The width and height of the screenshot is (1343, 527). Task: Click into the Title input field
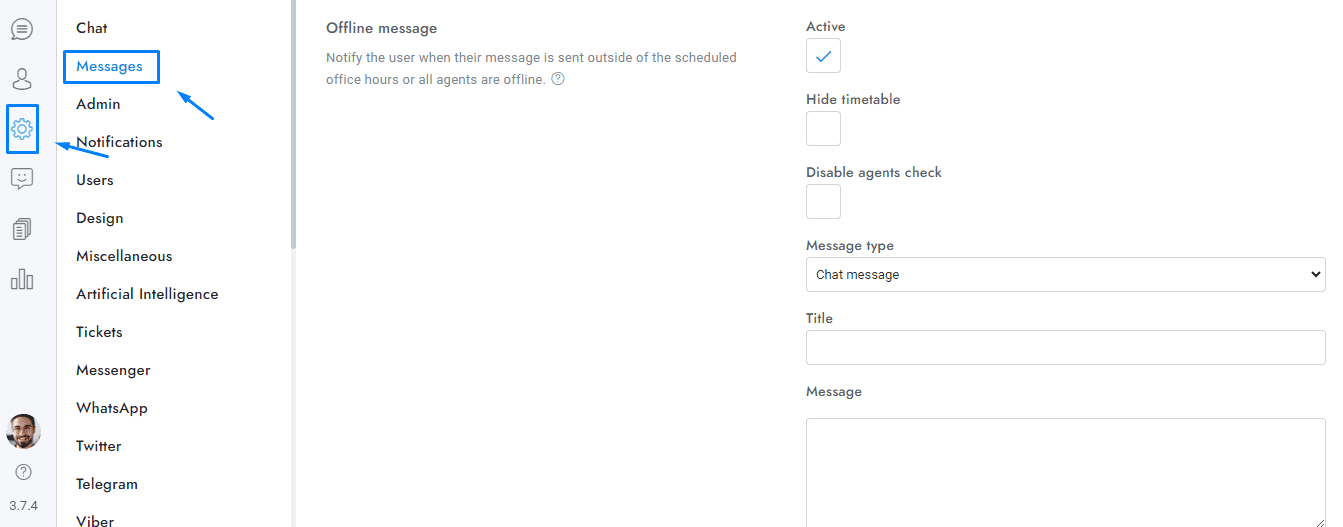click(x=1065, y=348)
